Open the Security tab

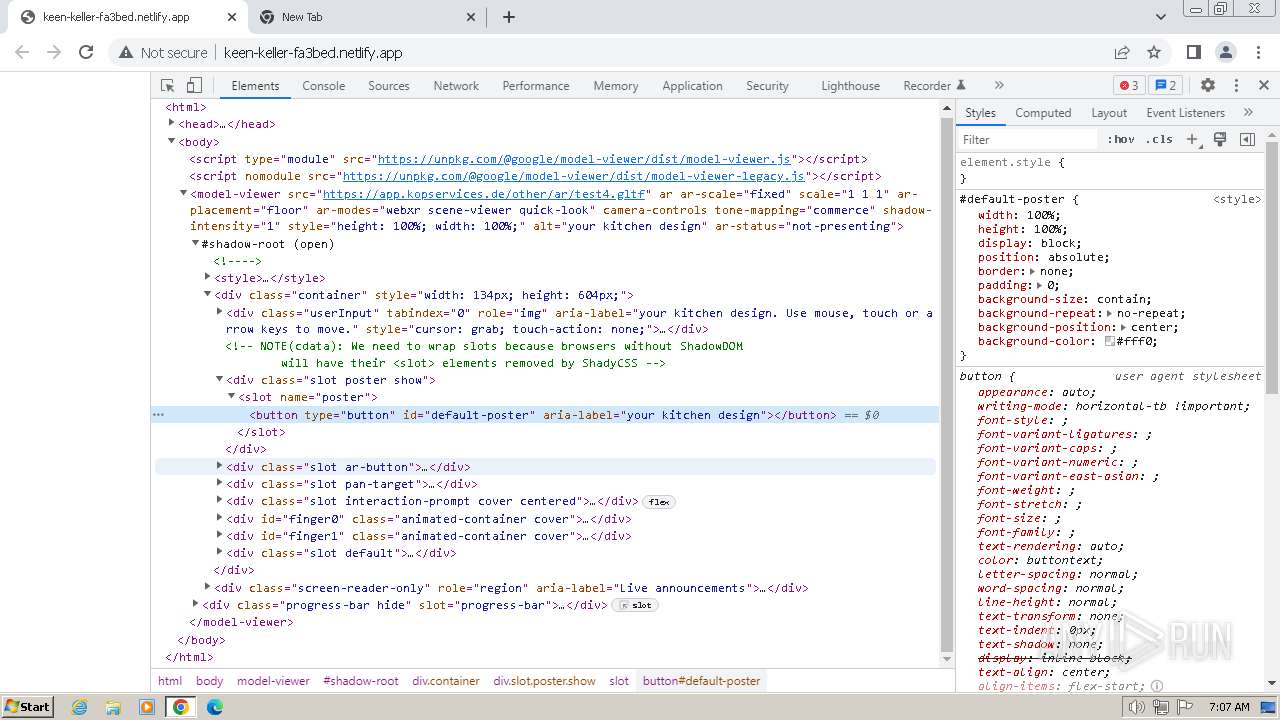click(x=767, y=86)
